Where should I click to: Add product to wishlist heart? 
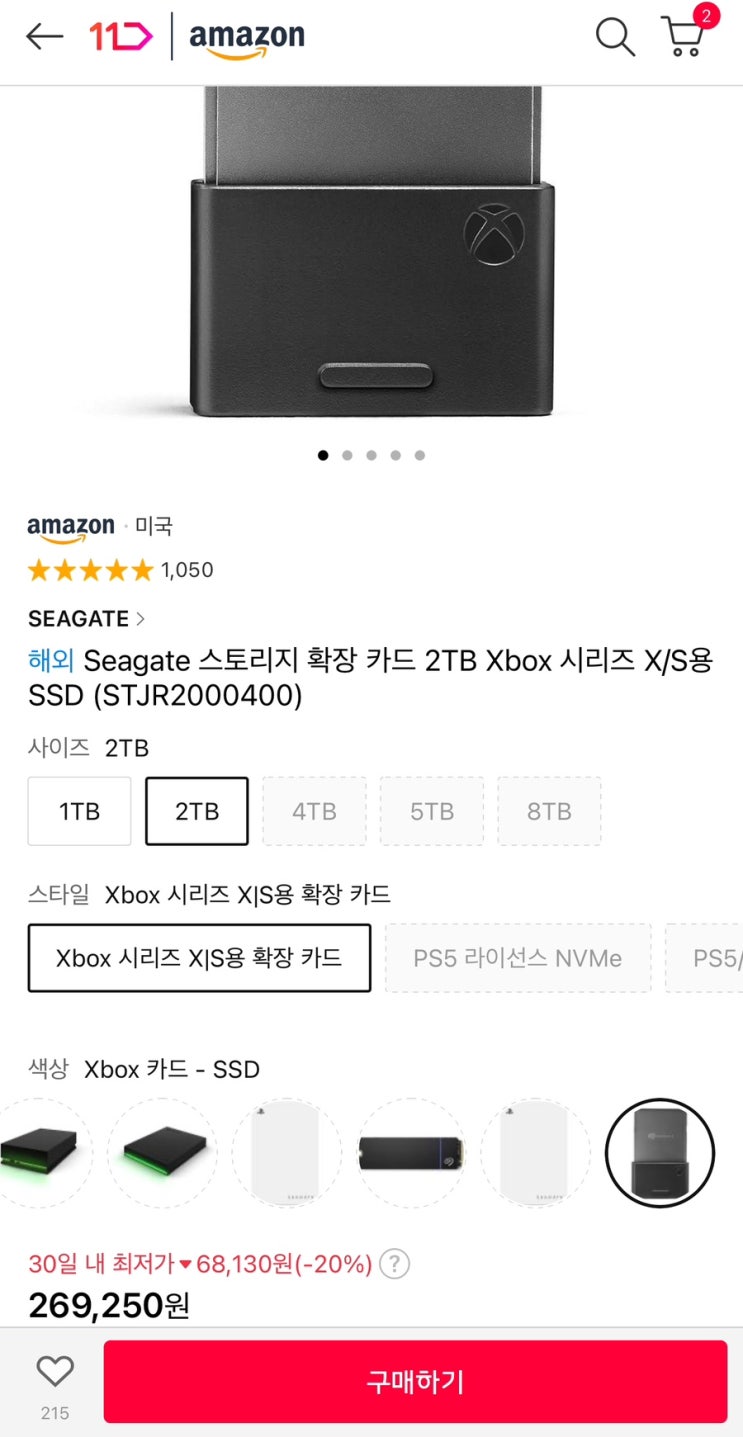pyautogui.click(x=55, y=1371)
